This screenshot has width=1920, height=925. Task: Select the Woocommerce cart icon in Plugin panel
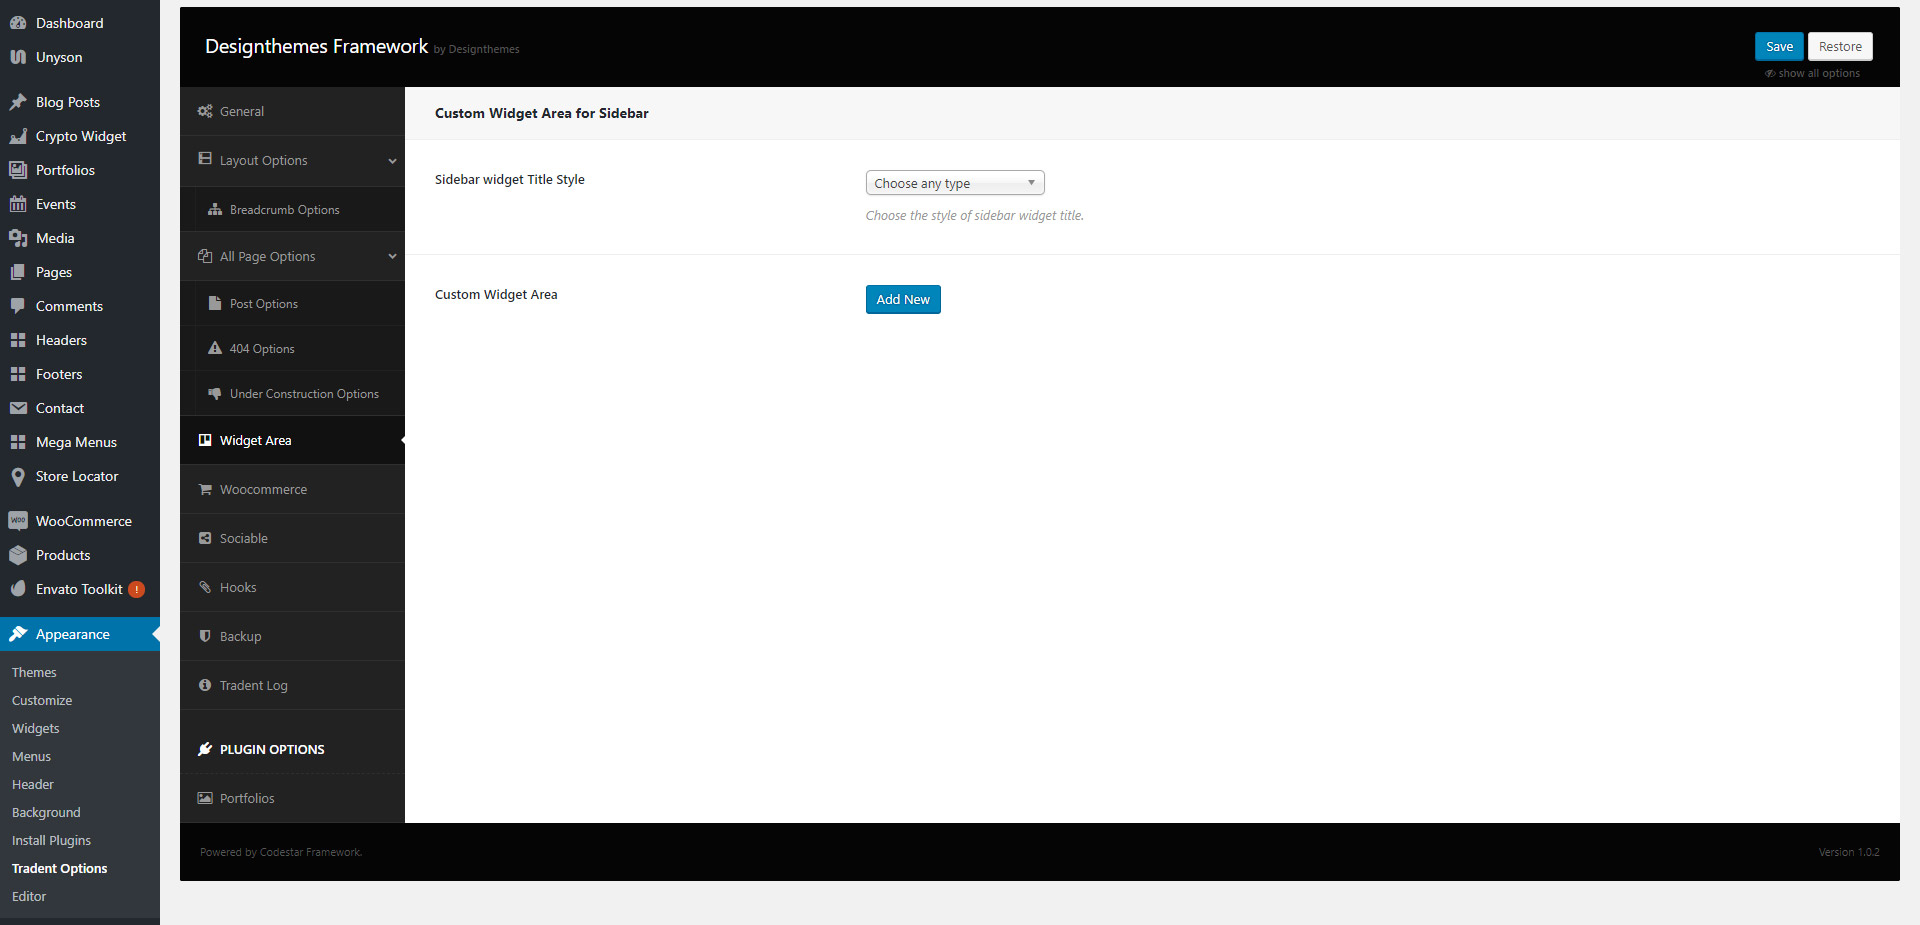206,489
